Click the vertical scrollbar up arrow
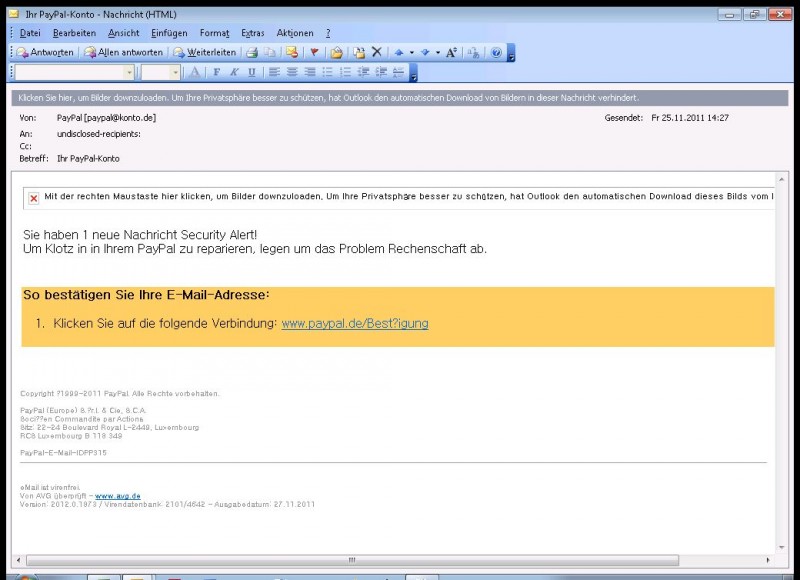 (782, 180)
